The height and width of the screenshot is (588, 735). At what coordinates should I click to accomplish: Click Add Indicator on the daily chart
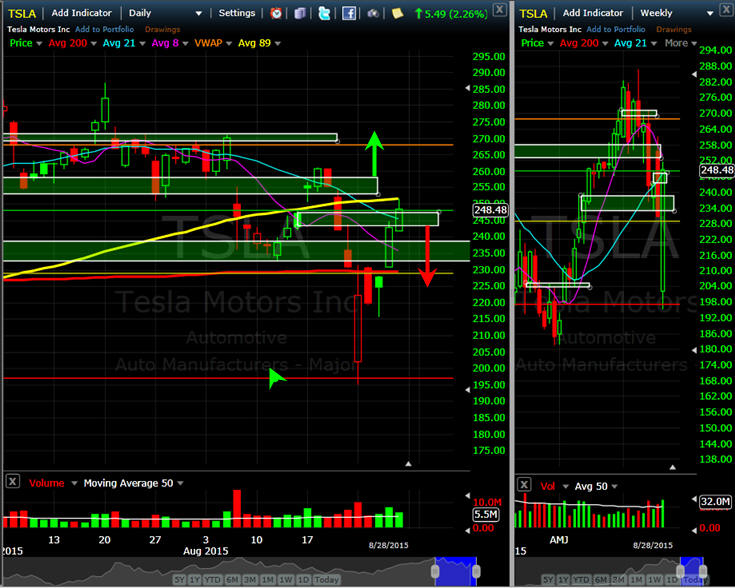coord(82,13)
